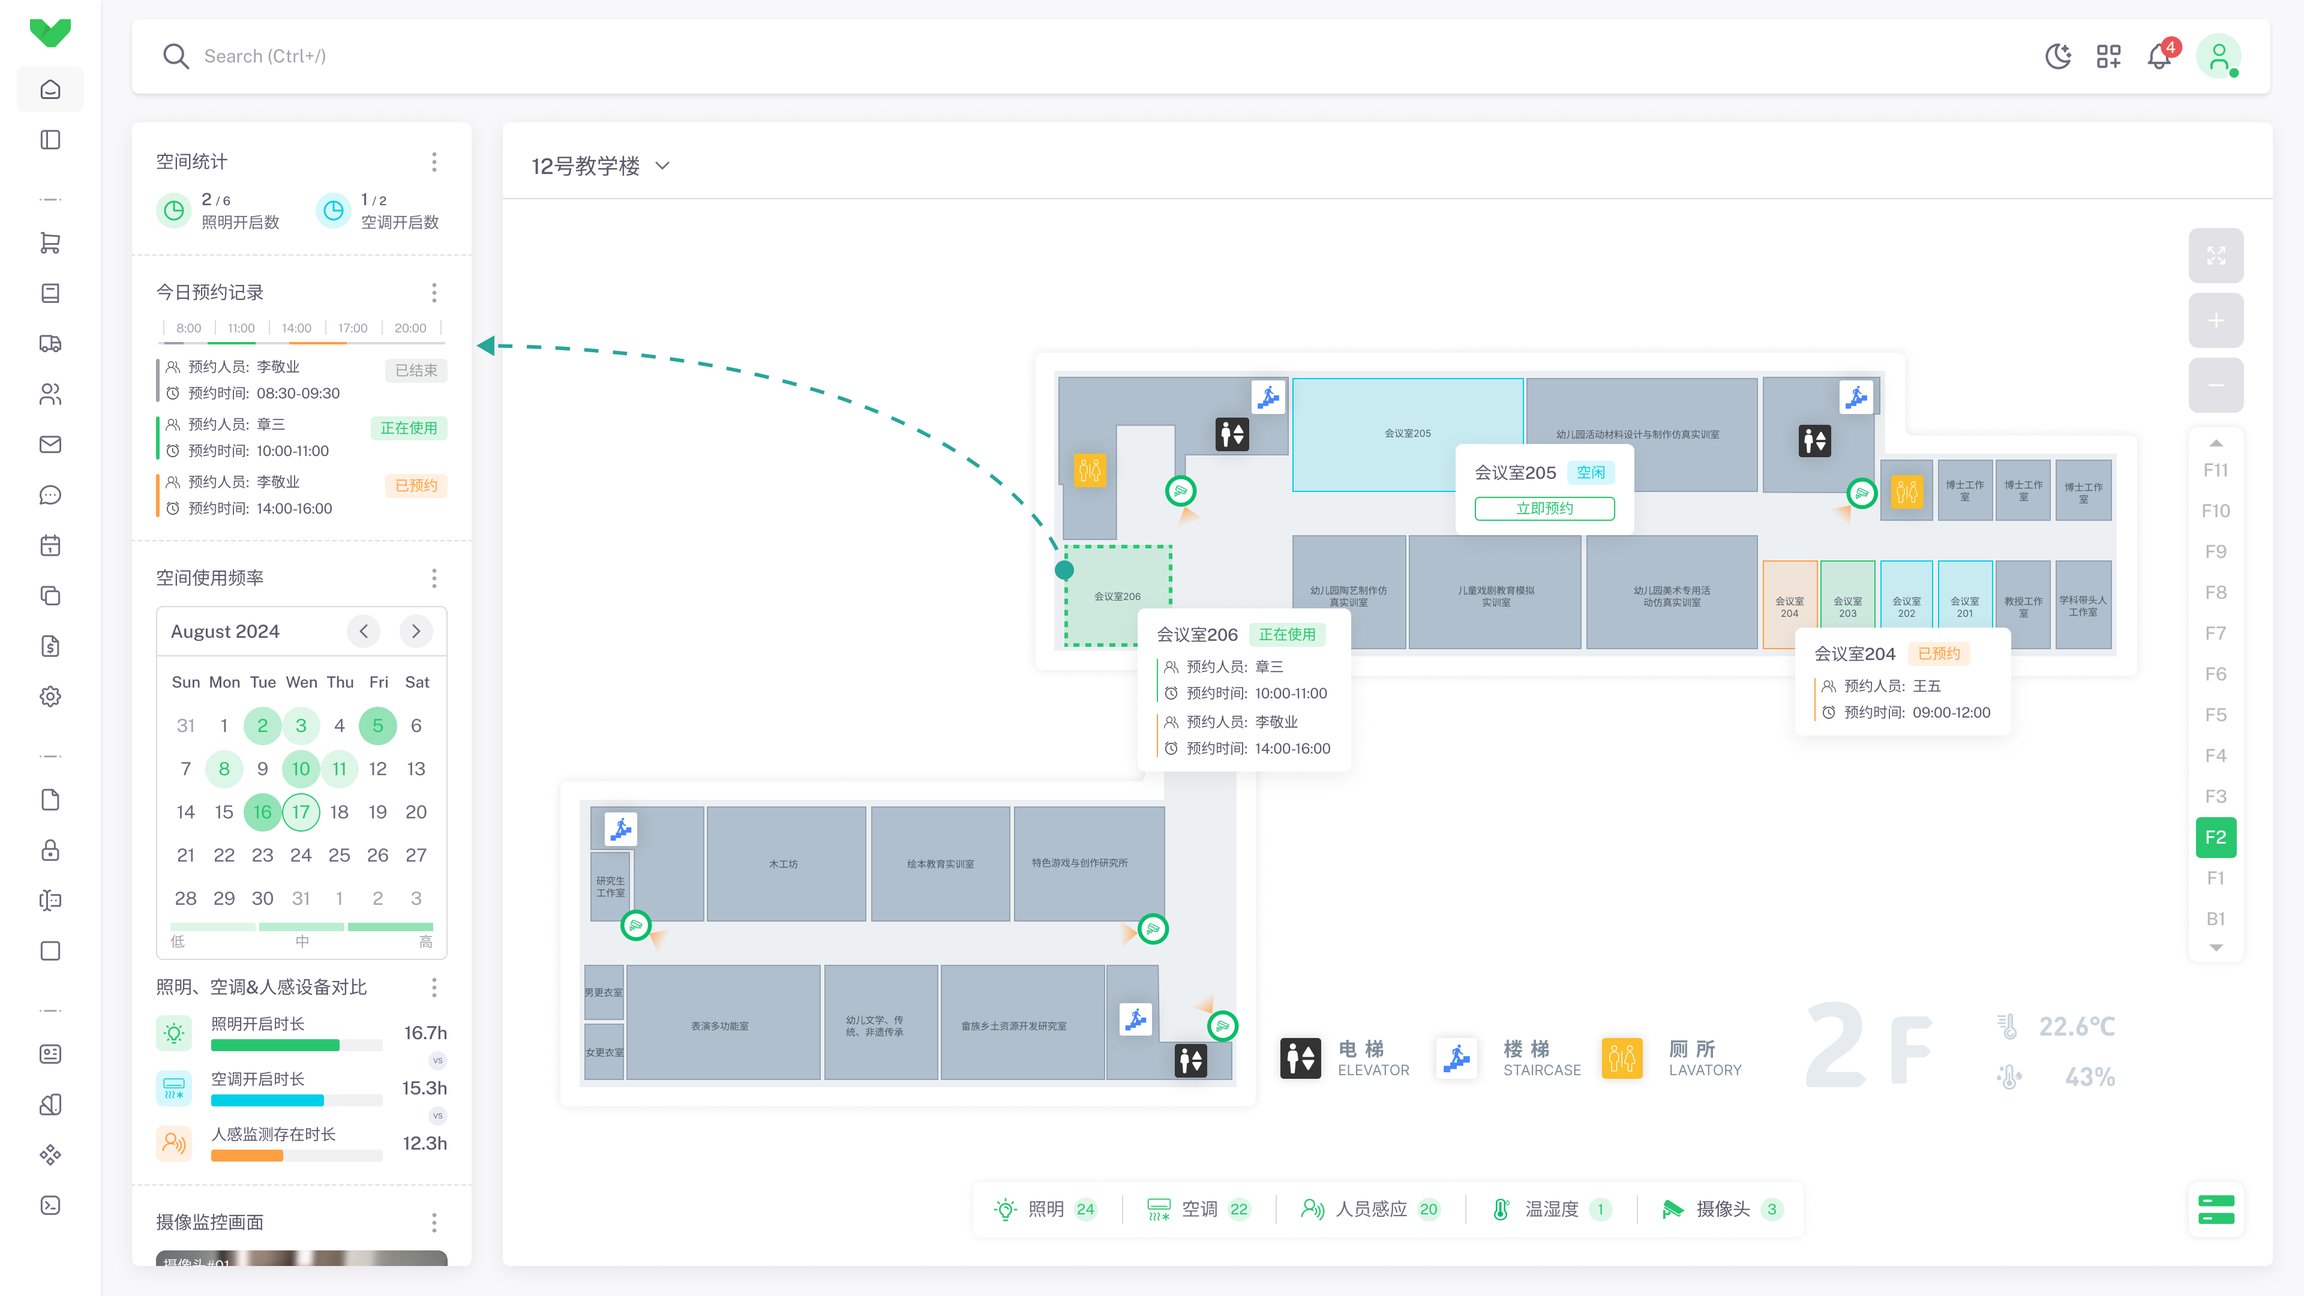Open the apps grid shortcut icon
The height and width of the screenshot is (1296, 2304).
2108,56
